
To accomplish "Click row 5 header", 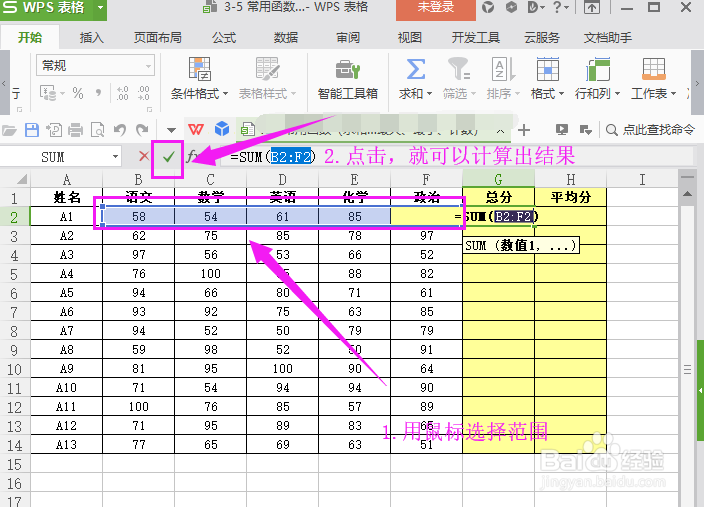I will [x=14, y=274].
